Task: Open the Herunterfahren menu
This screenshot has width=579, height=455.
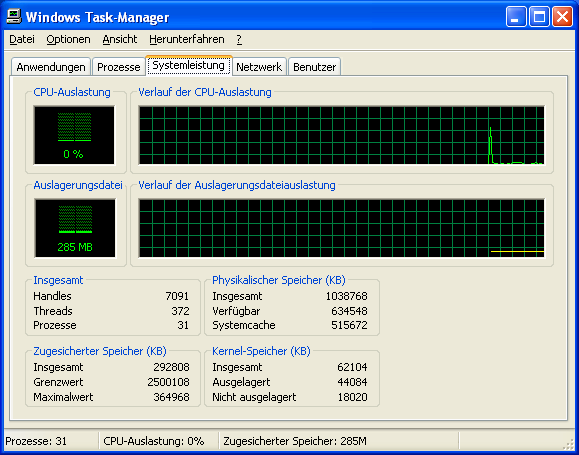Action: (x=186, y=39)
